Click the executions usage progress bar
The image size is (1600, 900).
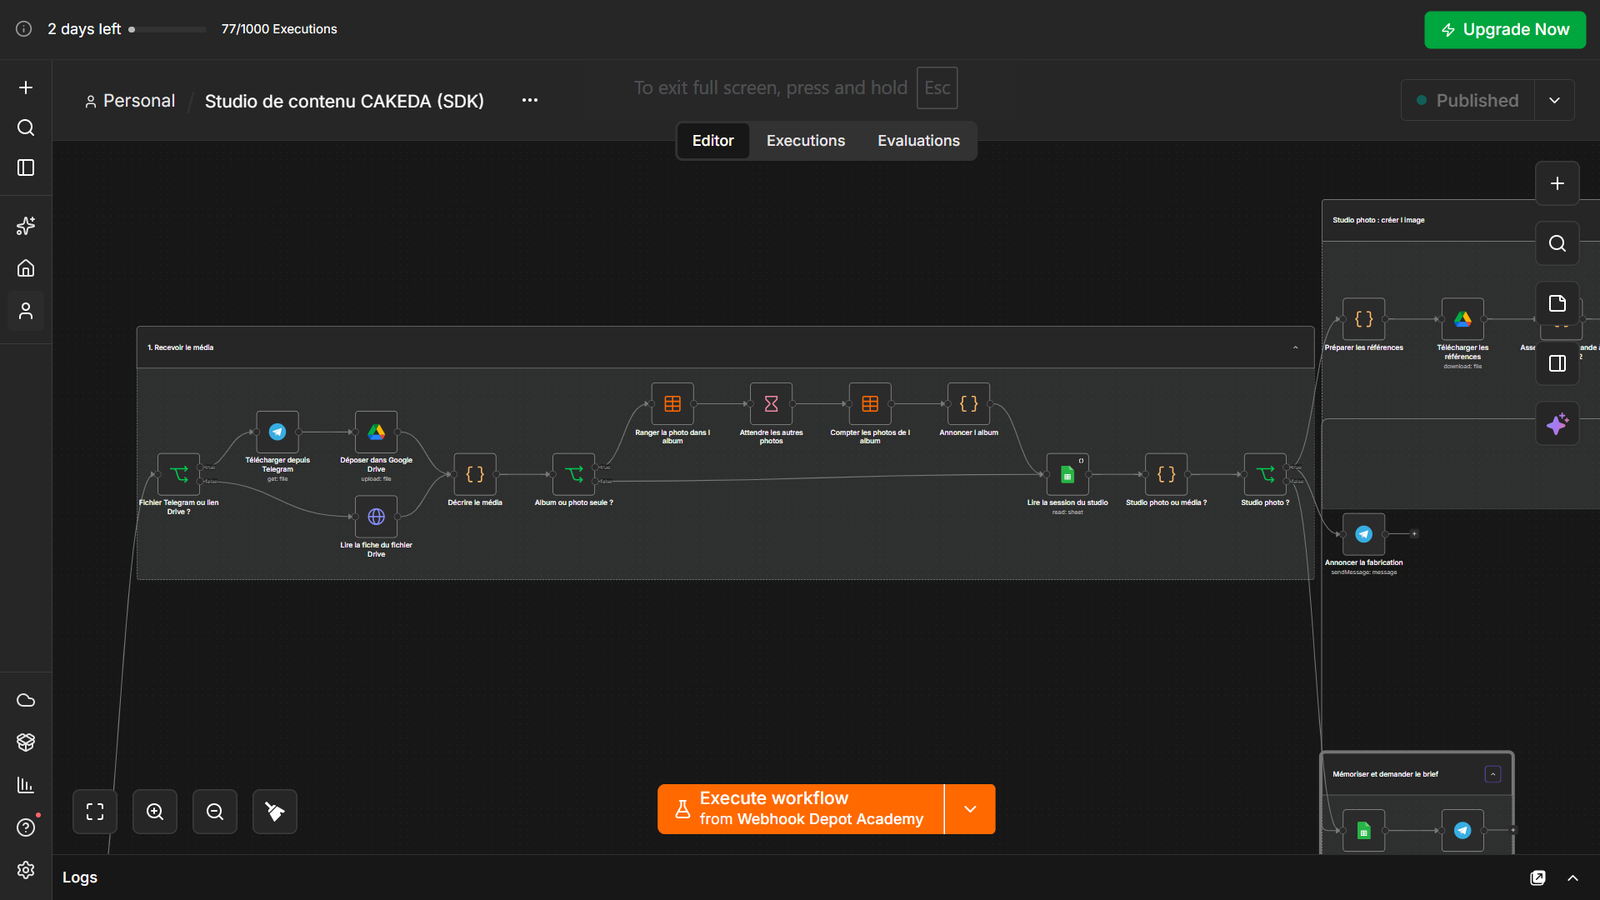point(167,30)
